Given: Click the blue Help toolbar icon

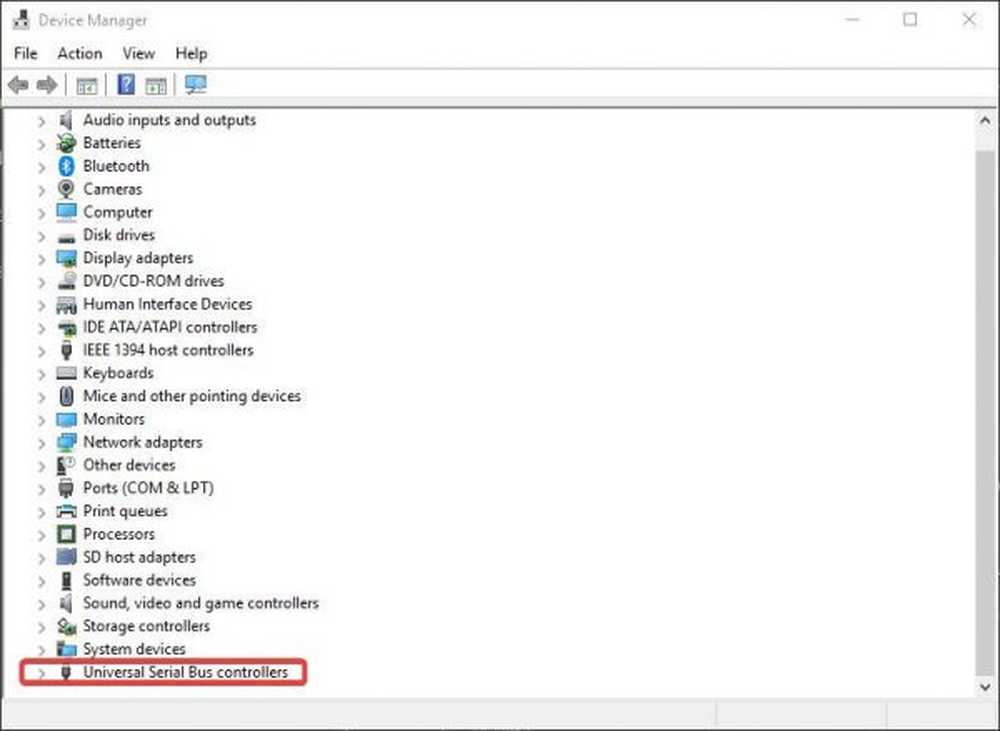Looking at the screenshot, I should pos(126,85).
